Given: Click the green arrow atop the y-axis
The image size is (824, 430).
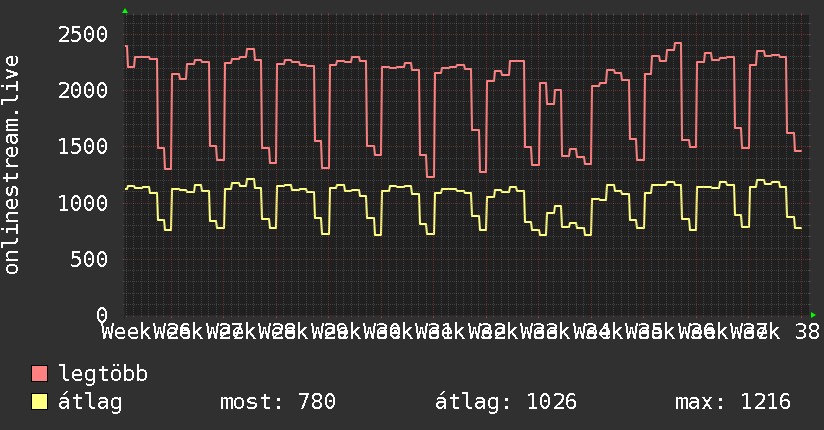Looking at the screenshot, I should [x=125, y=11].
